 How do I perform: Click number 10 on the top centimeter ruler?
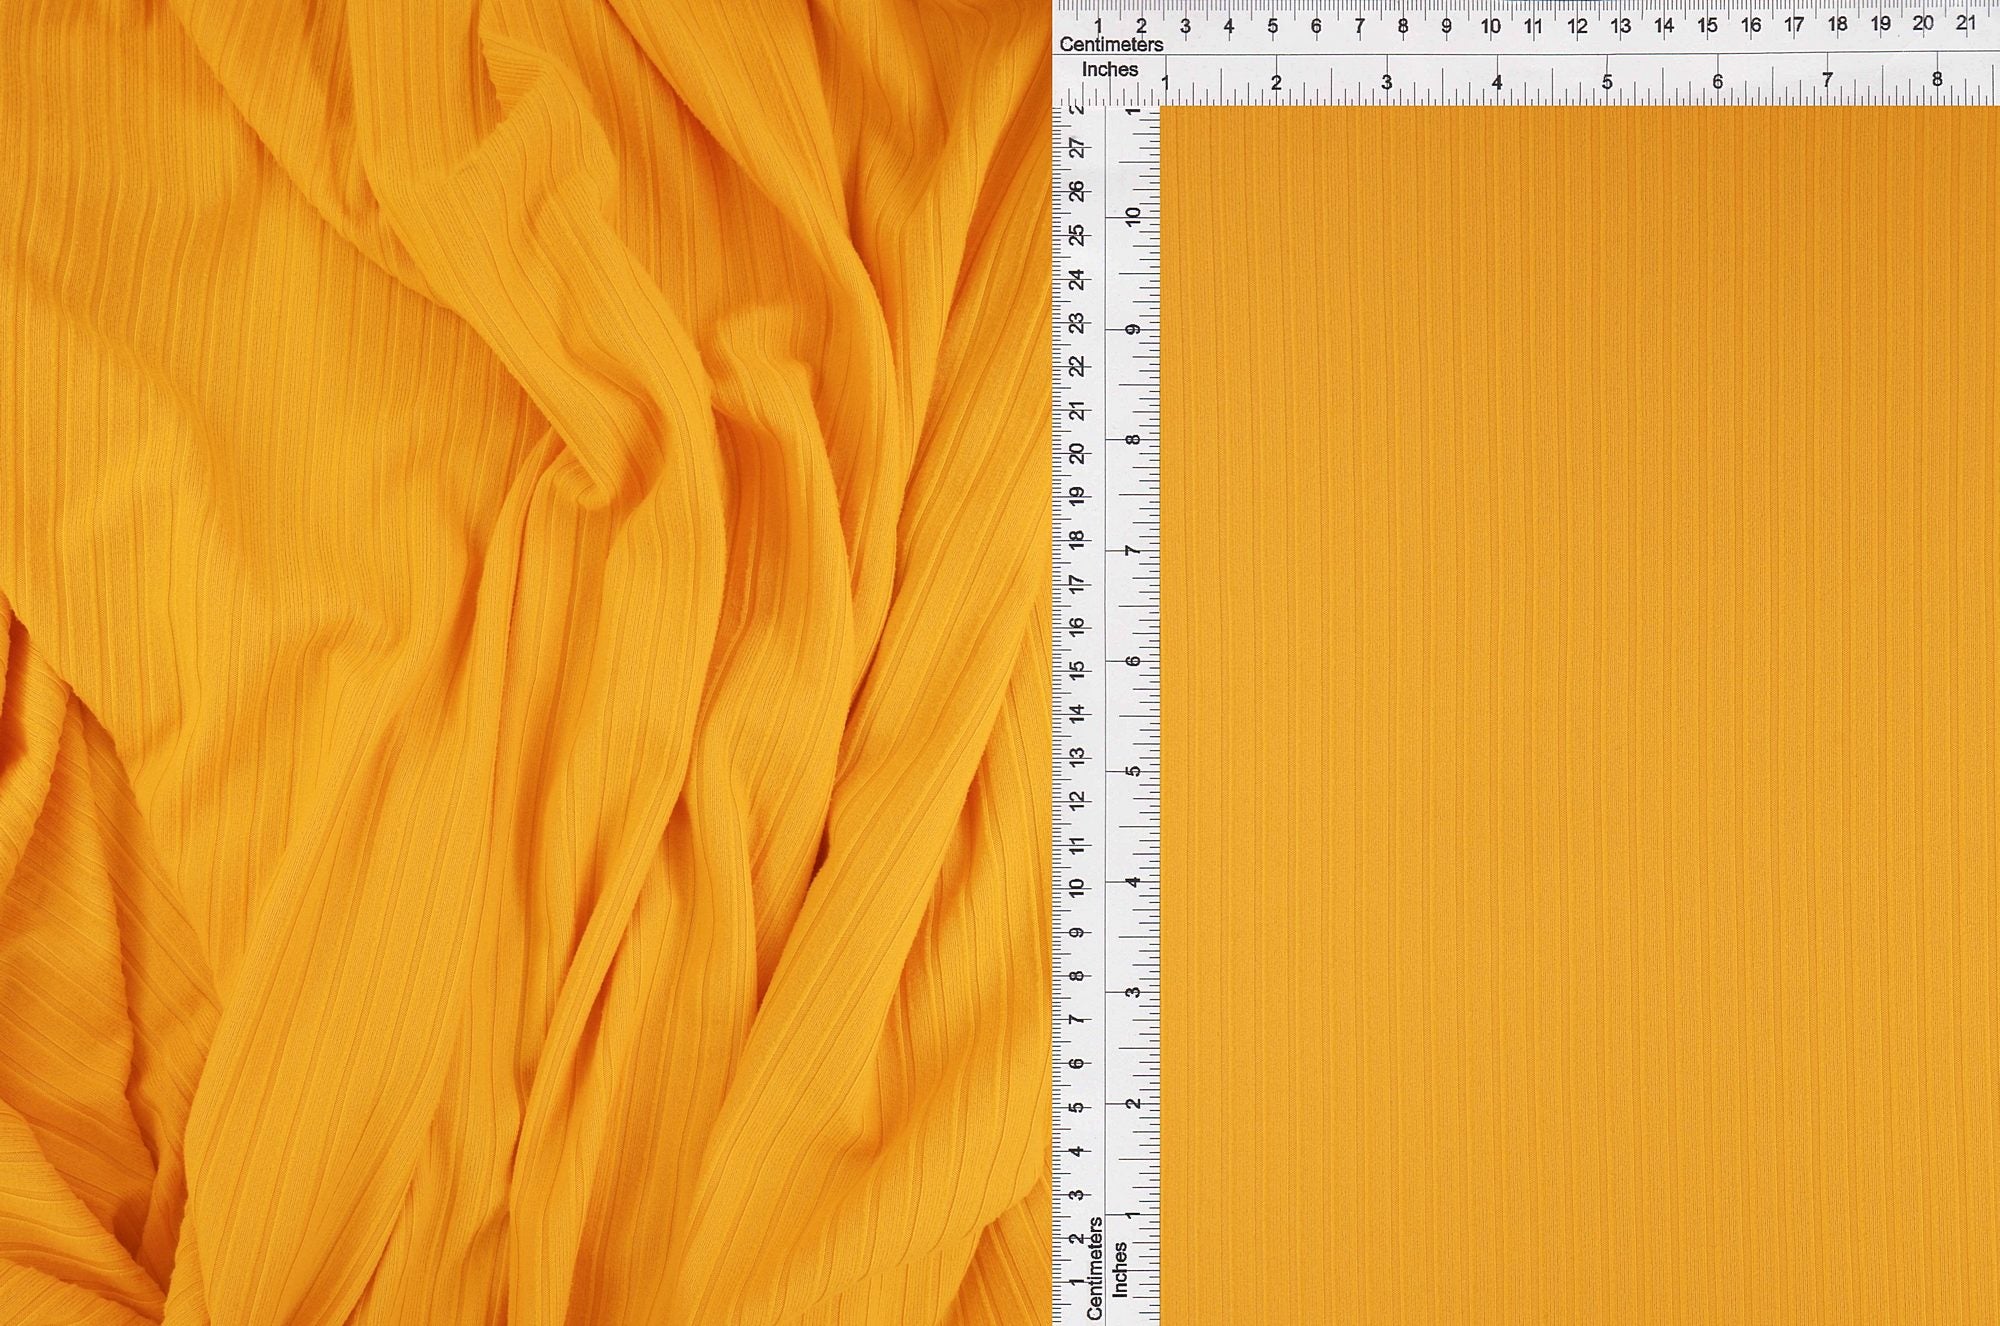pos(1490,27)
